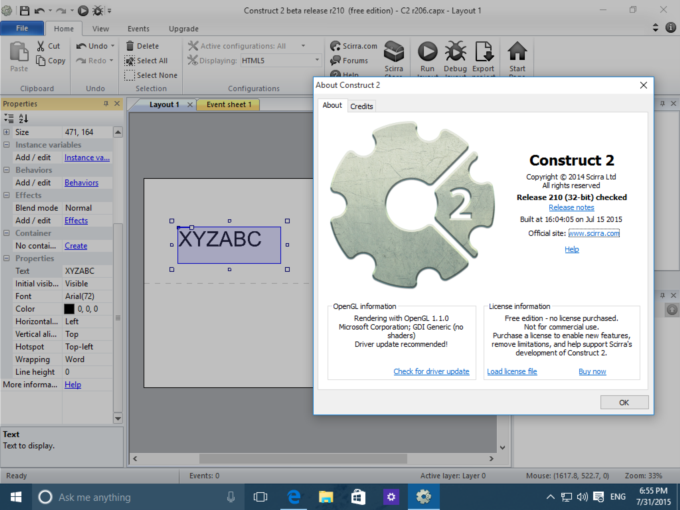Click the quick access Run layout icon
680x510 pixels.
[83, 10]
